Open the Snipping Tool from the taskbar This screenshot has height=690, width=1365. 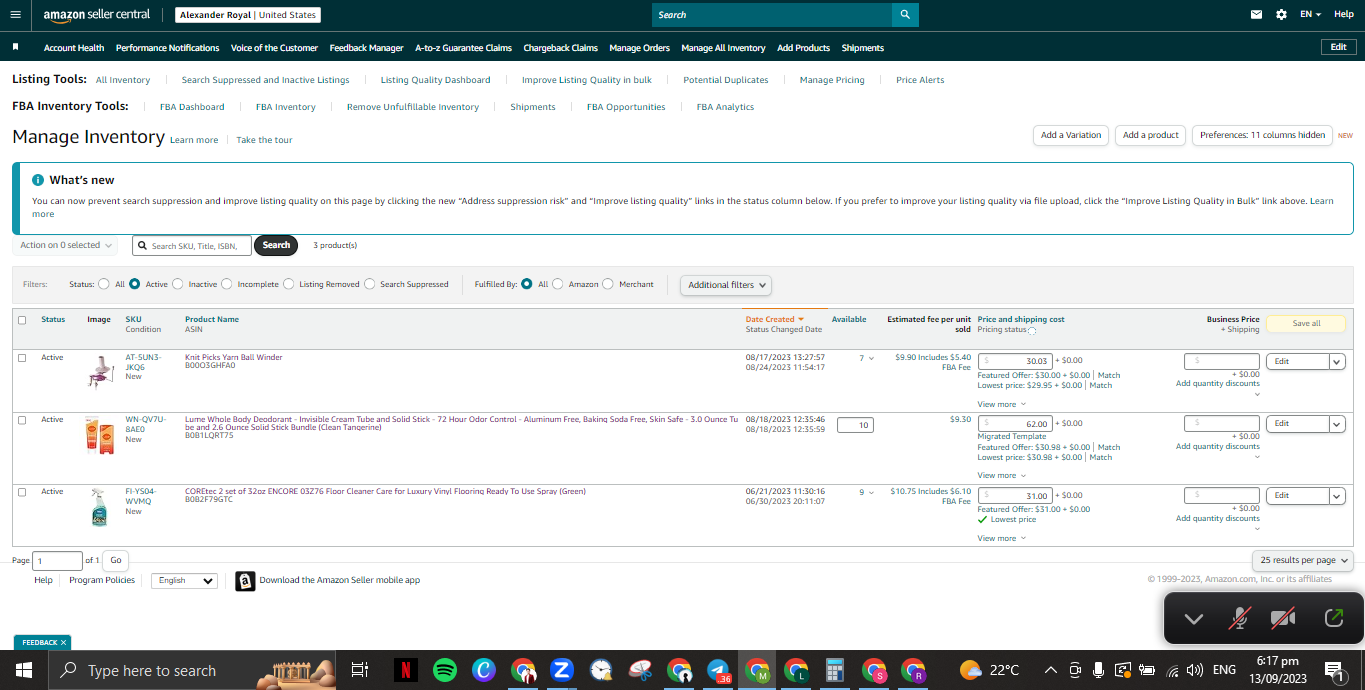640,670
